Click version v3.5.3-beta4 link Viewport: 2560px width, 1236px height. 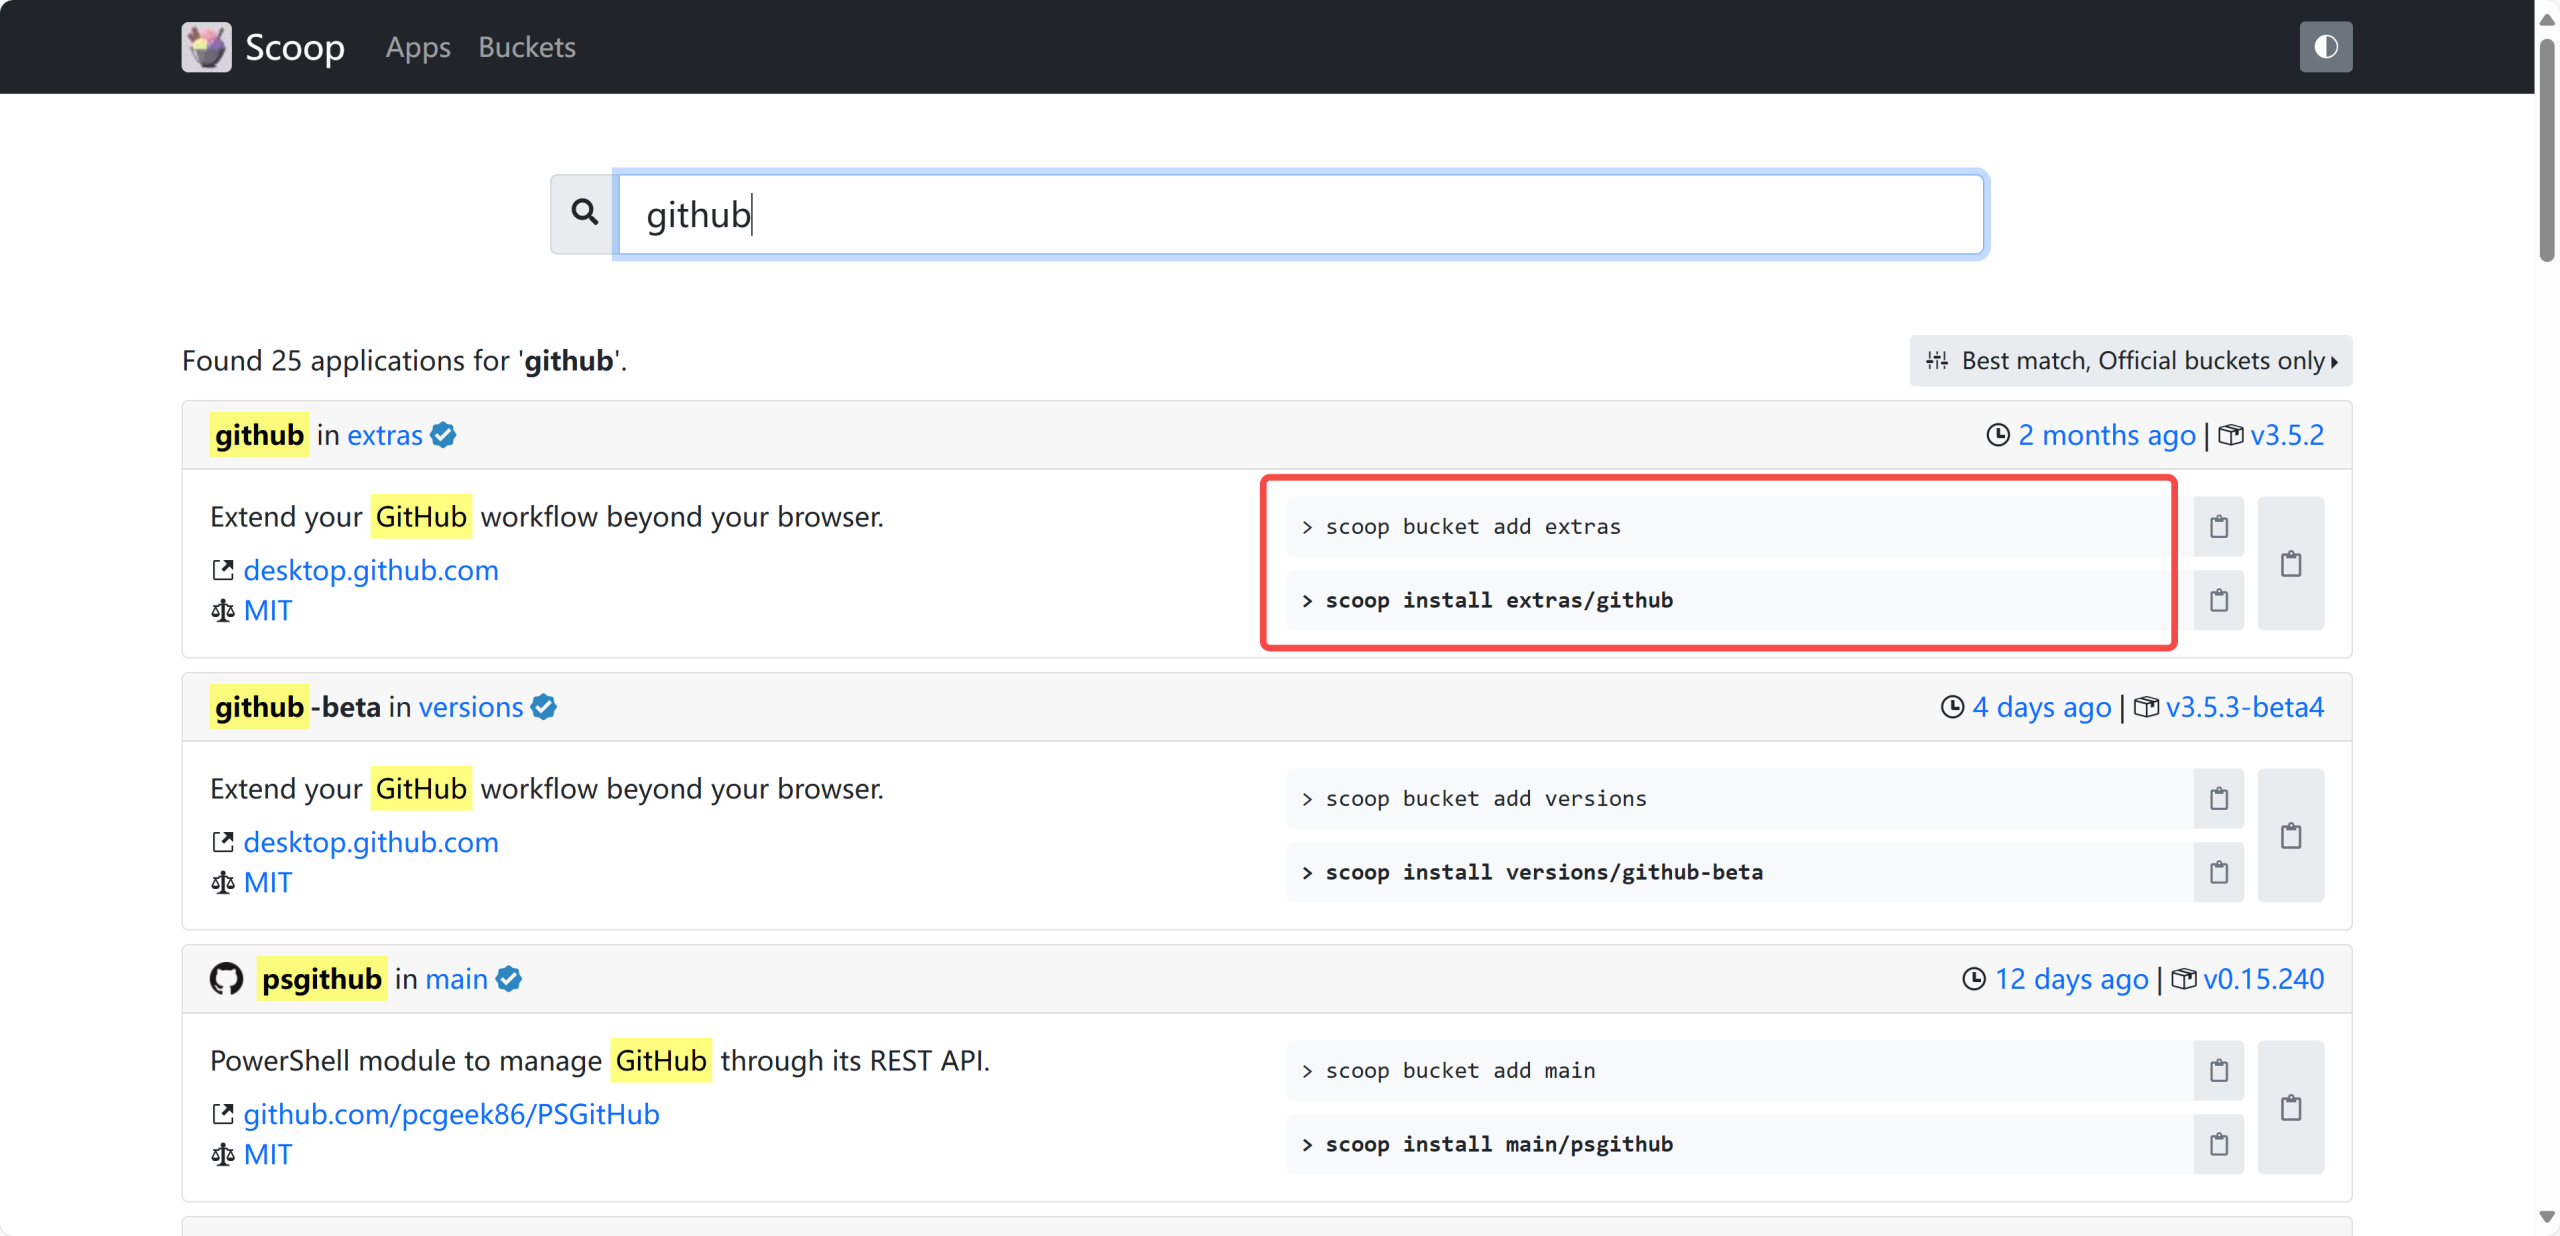pos(2244,708)
